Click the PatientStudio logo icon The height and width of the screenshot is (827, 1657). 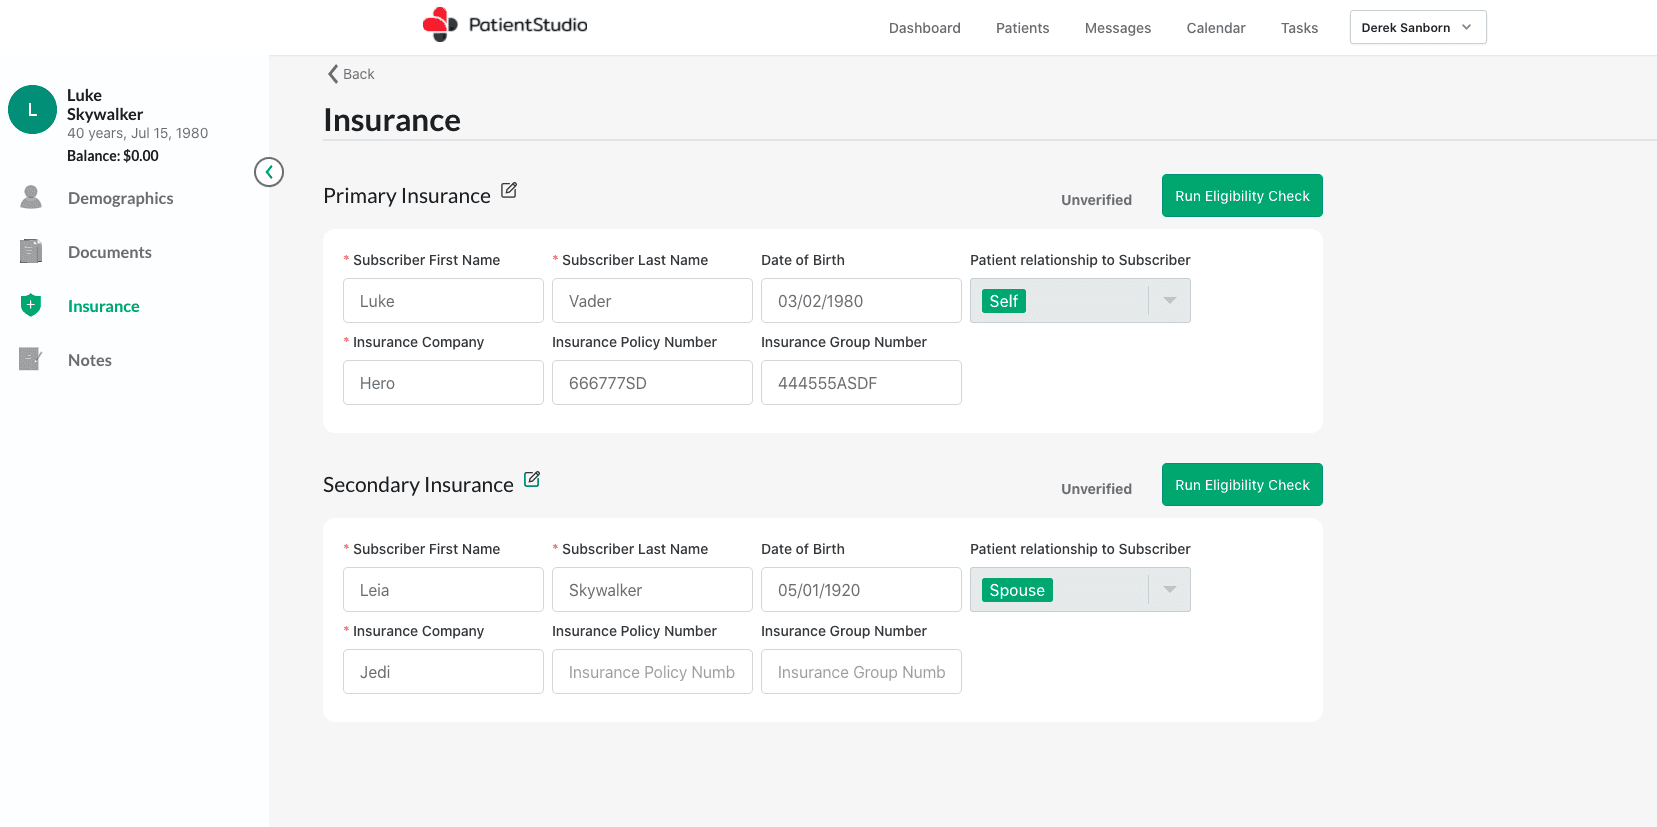point(440,24)
